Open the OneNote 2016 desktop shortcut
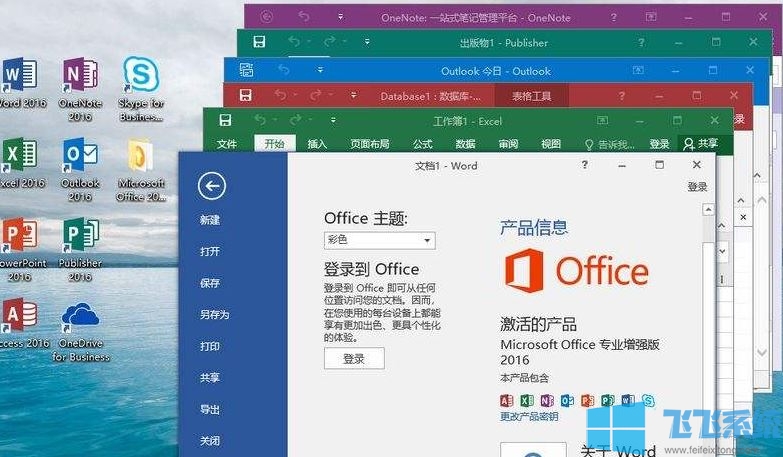 (x=80, y=89)
